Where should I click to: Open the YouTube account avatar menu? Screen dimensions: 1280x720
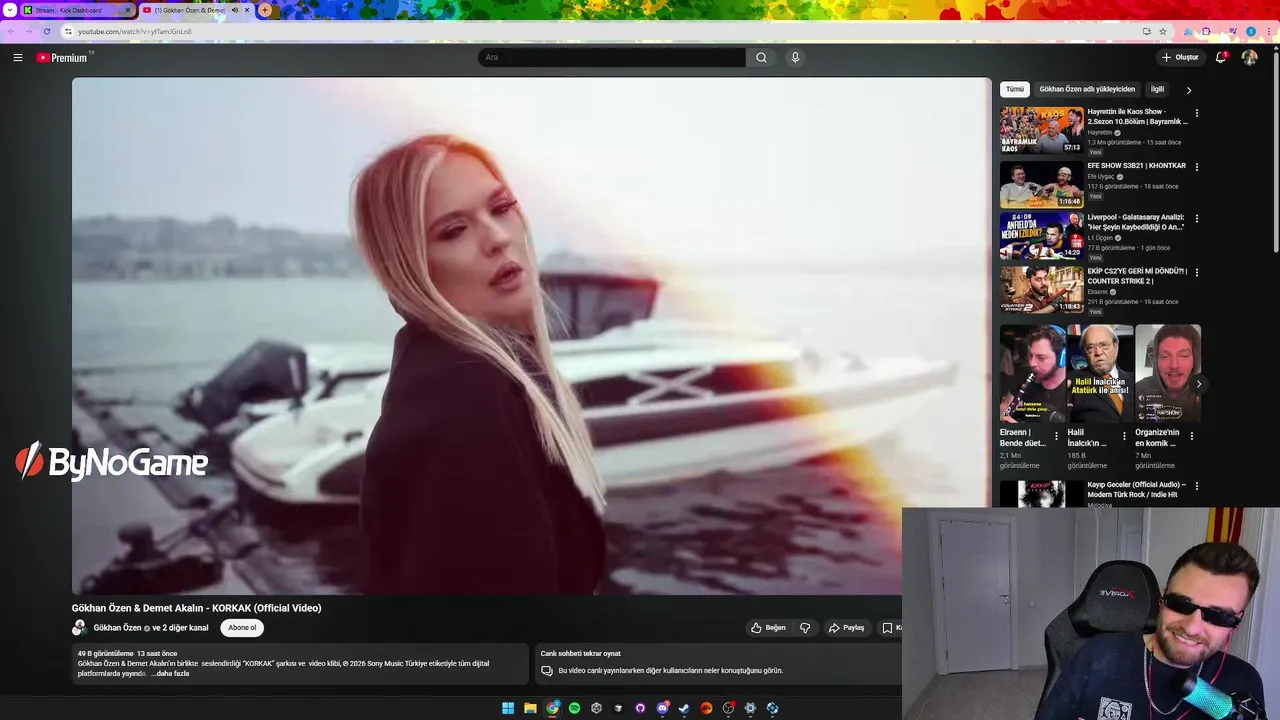pos(1249,58)
